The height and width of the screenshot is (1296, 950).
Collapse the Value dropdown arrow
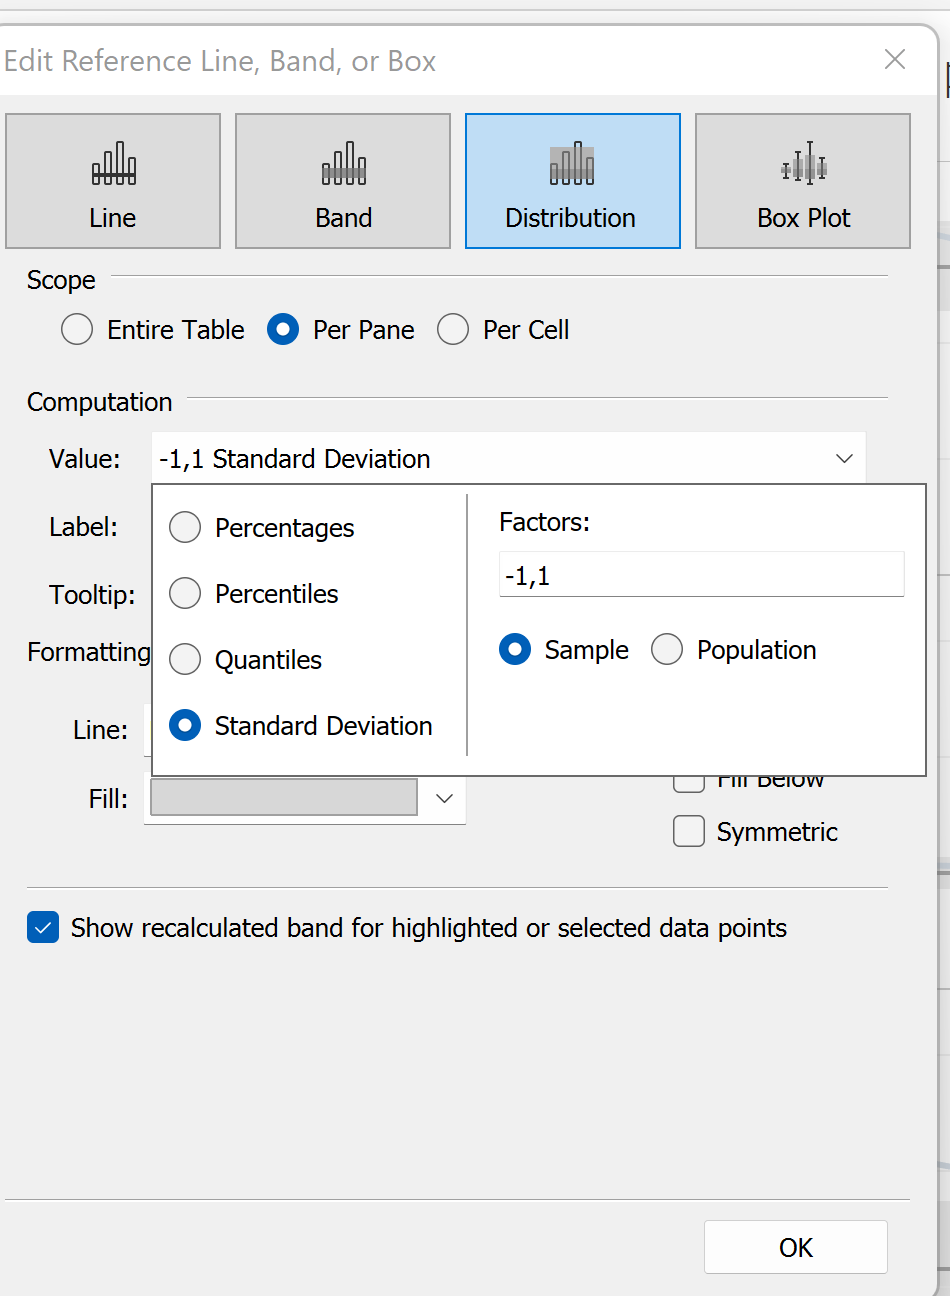[844, 459]
